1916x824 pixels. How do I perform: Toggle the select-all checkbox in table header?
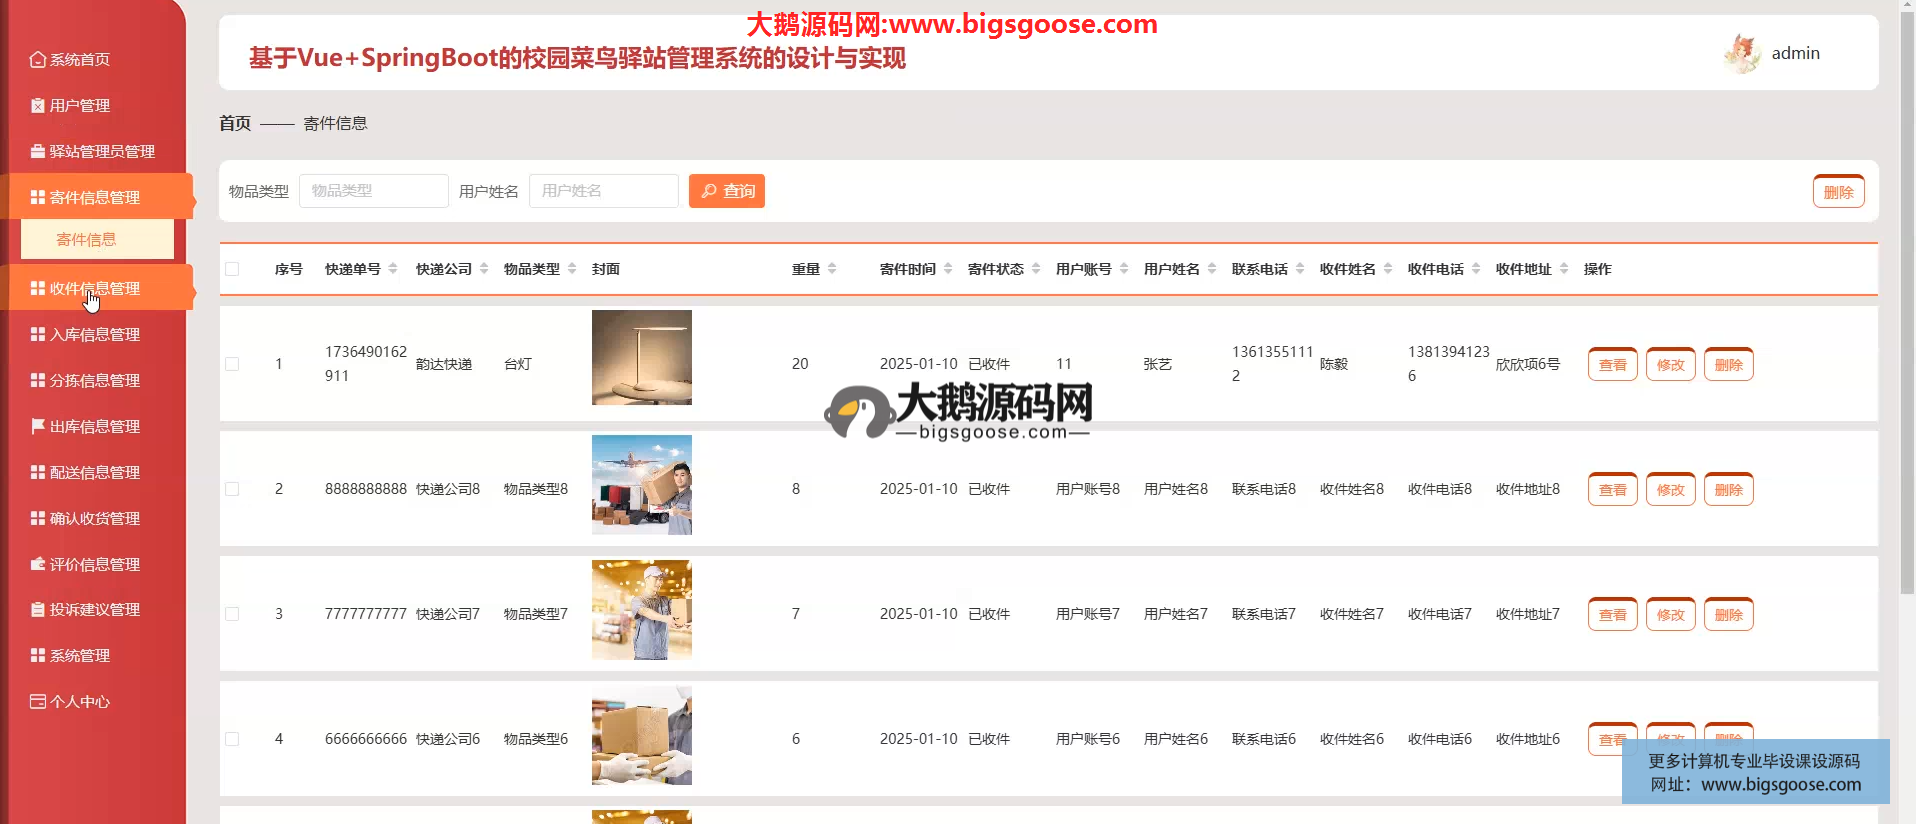pyautogui.click(x=232, y=269)
